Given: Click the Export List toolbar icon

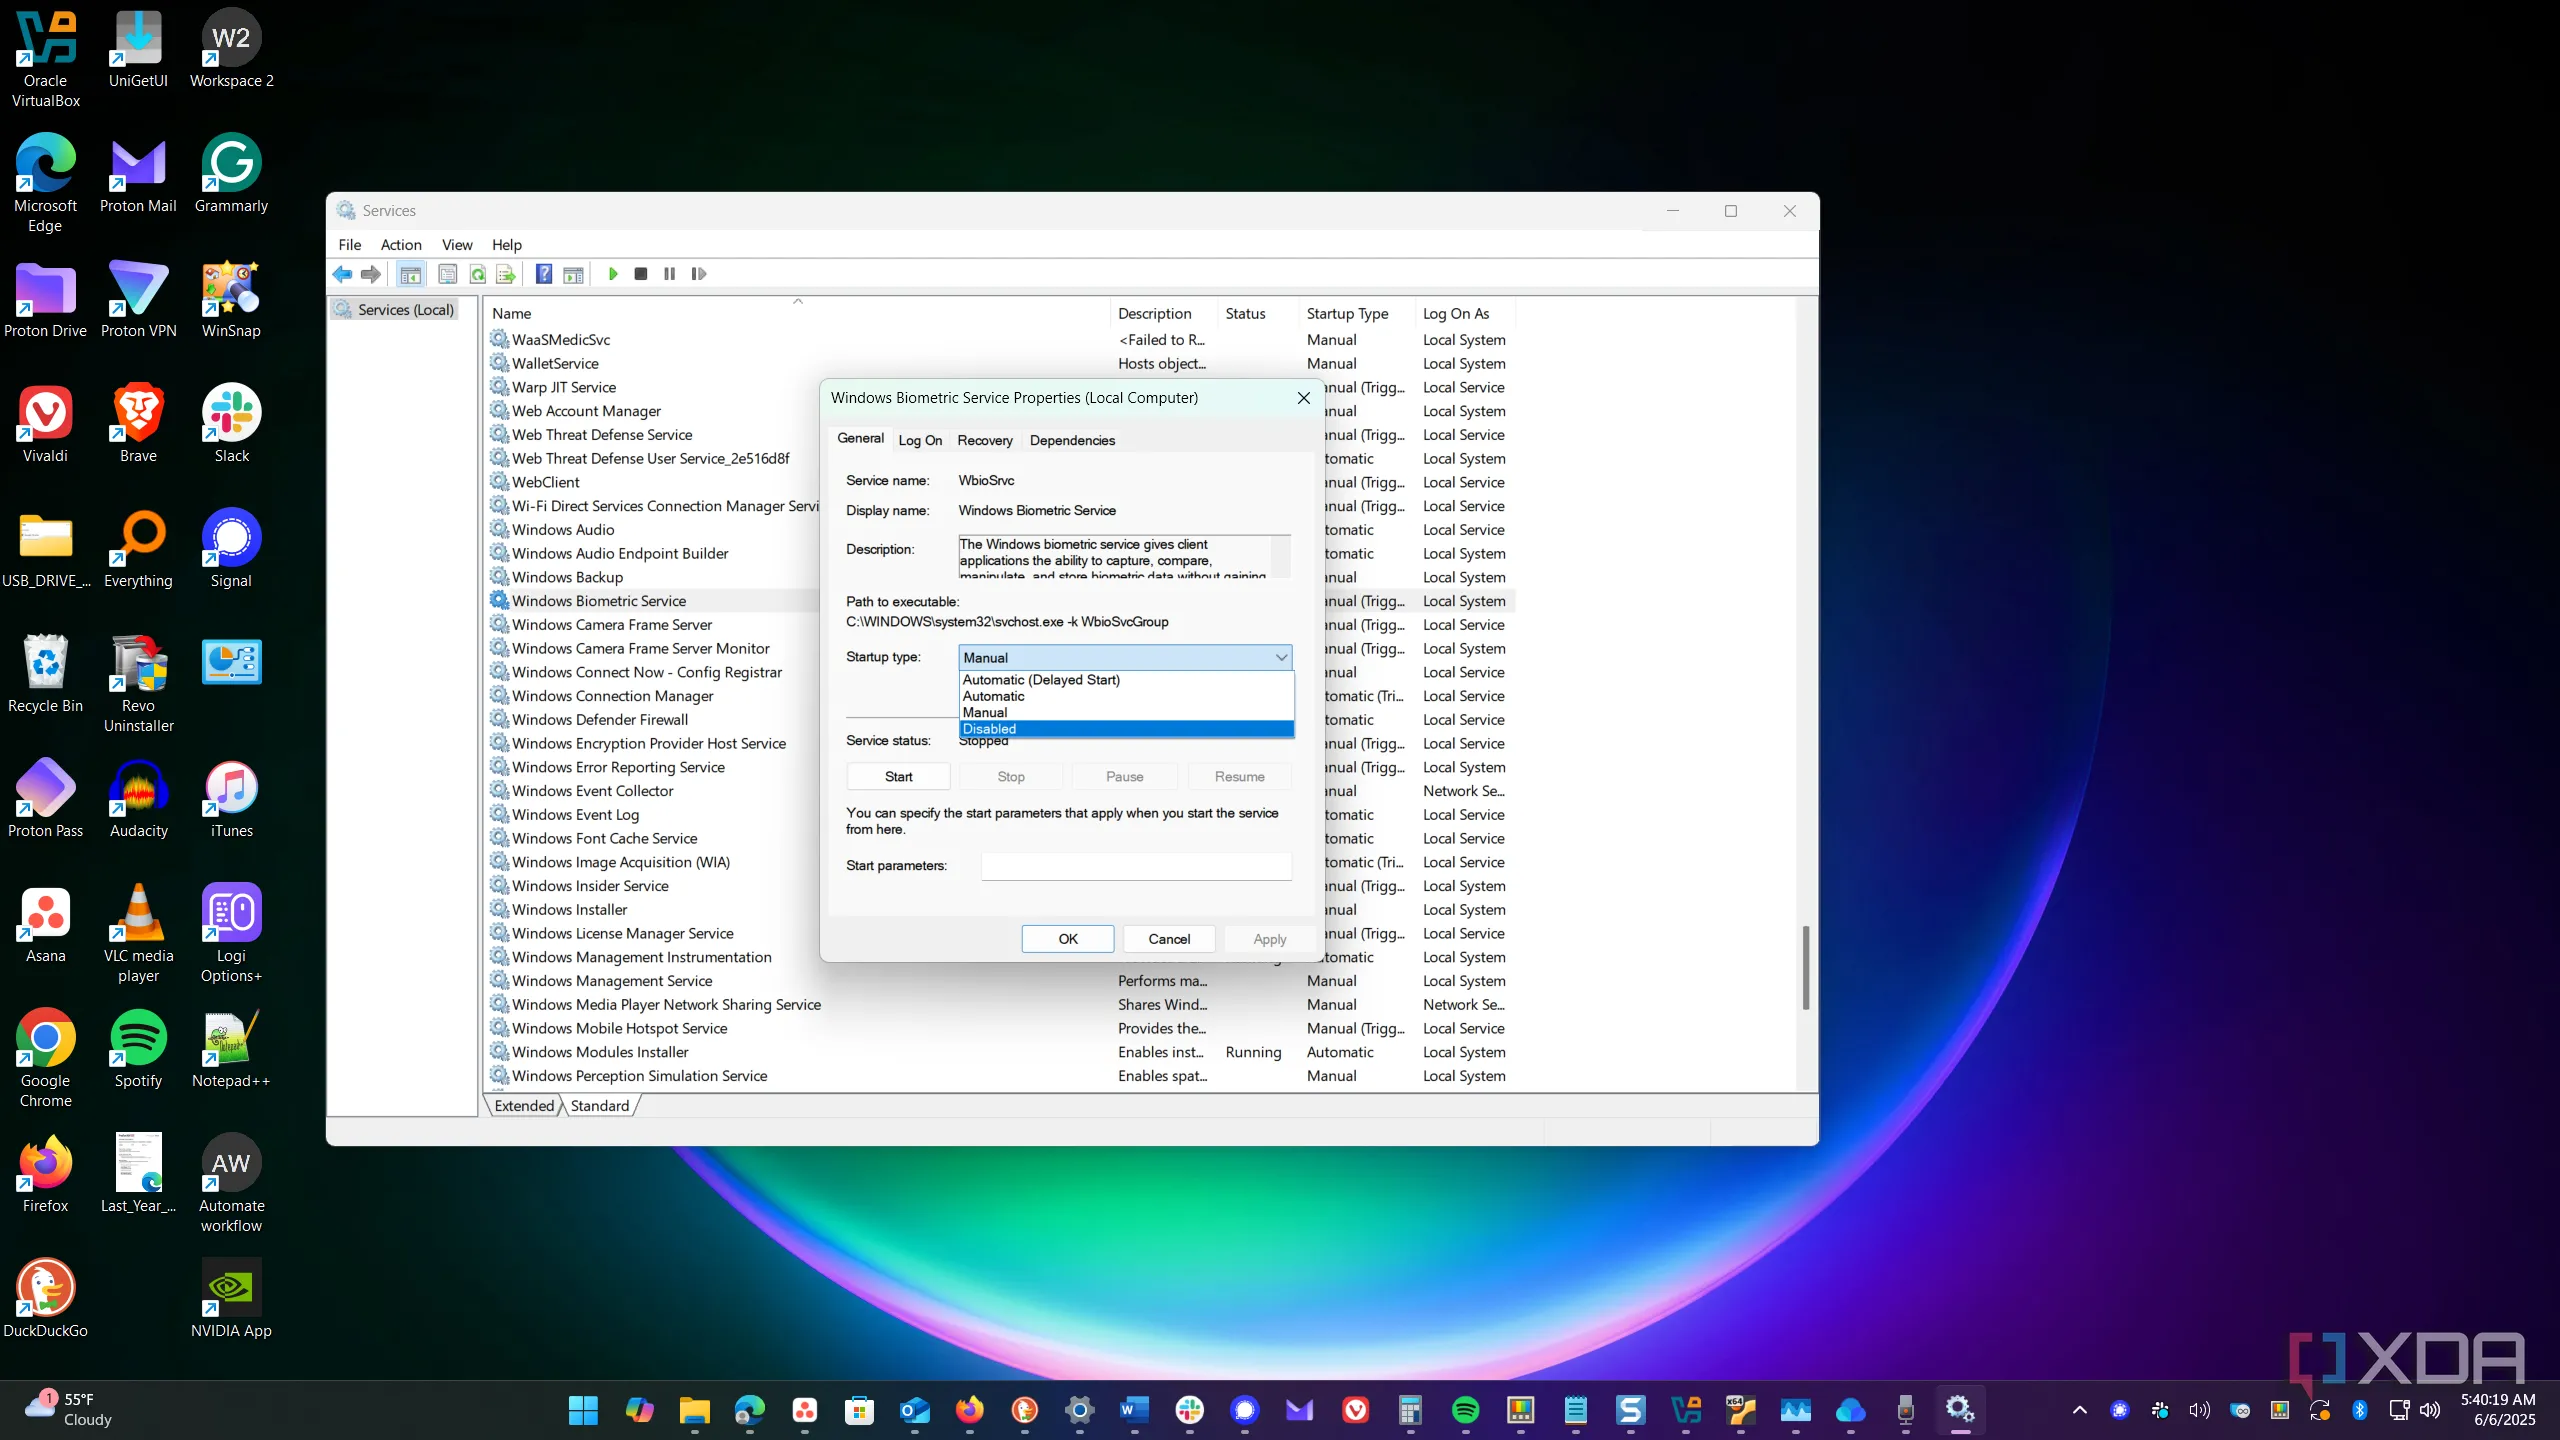Looking at the screenshot, I should point(506,274).
